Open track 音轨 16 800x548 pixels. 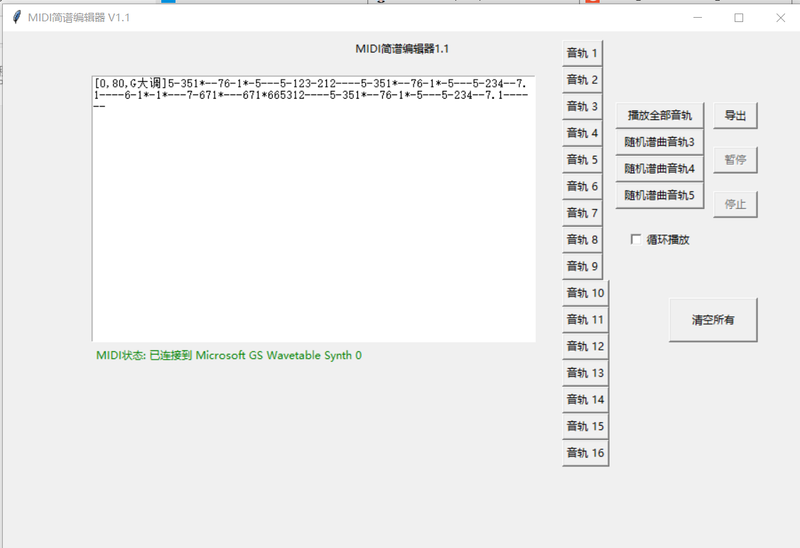point(586,453)
